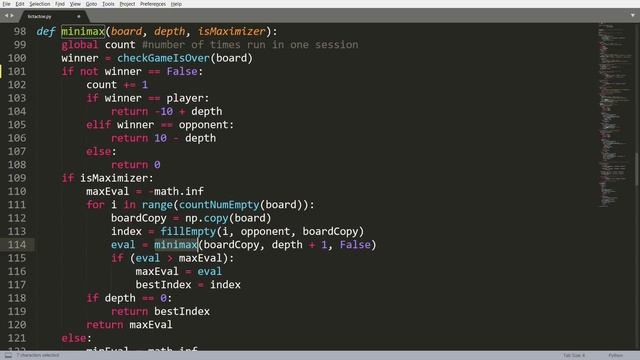This screenshot has height=360, width=640.
Task: Click the False keyword on line 101
Action: 182,72
